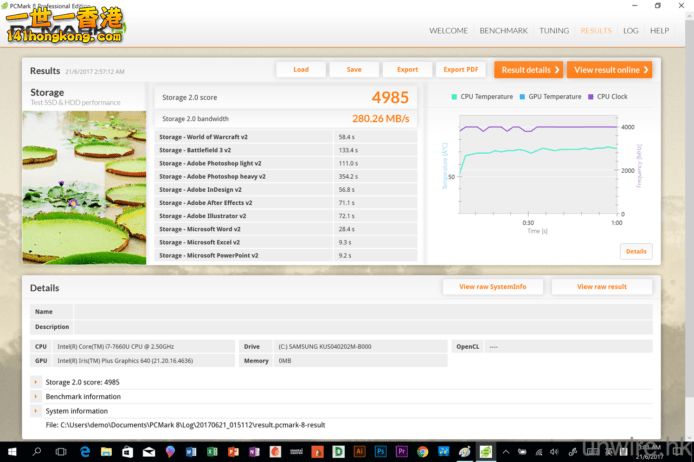This screenshot has height=462, width=694.
Task: Open the Windows Start menu
Action: [12, 452]
